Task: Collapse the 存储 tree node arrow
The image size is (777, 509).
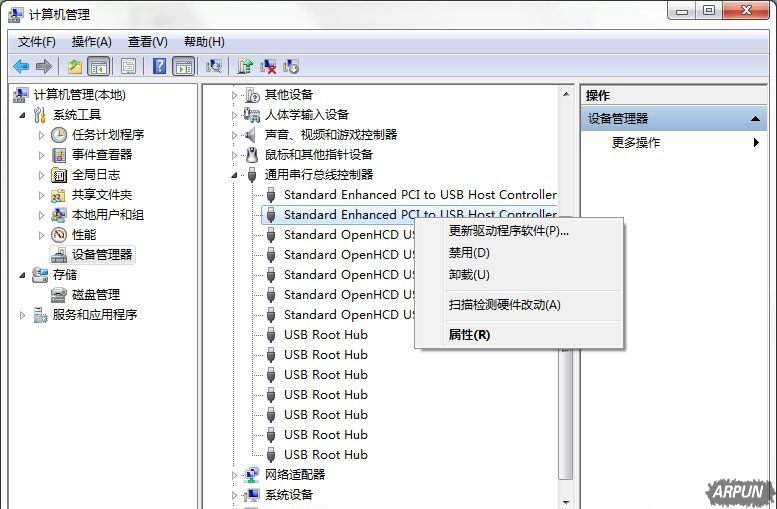Action: [x=22, y=275]
